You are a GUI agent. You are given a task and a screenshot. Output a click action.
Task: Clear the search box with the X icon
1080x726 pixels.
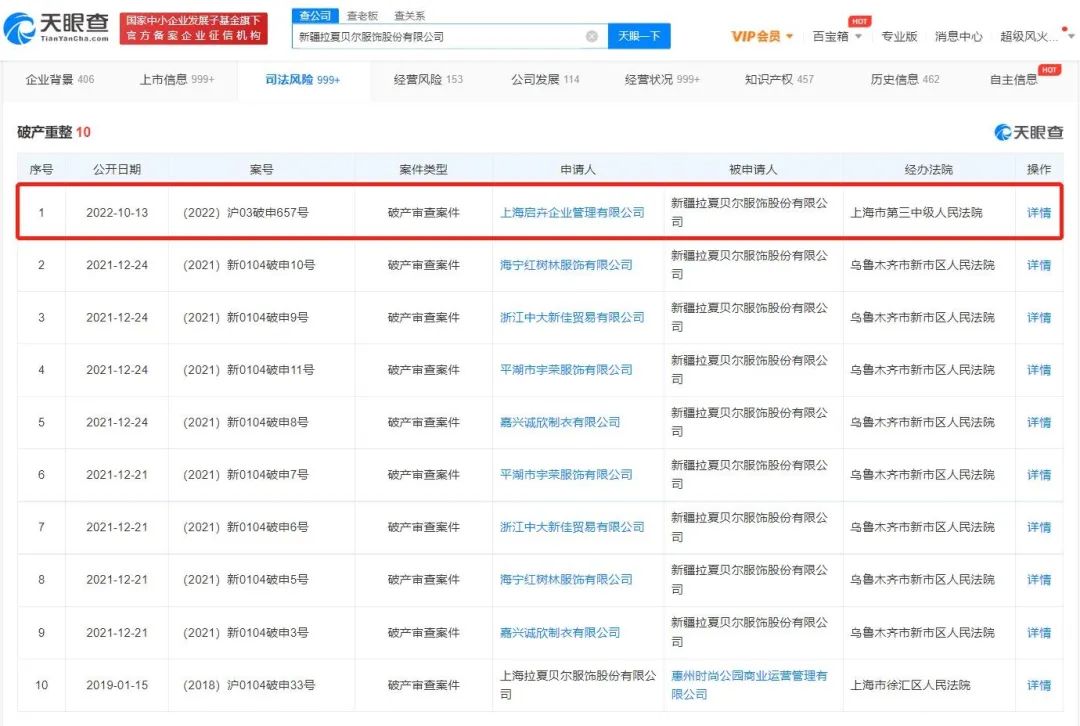coord(591,35)
